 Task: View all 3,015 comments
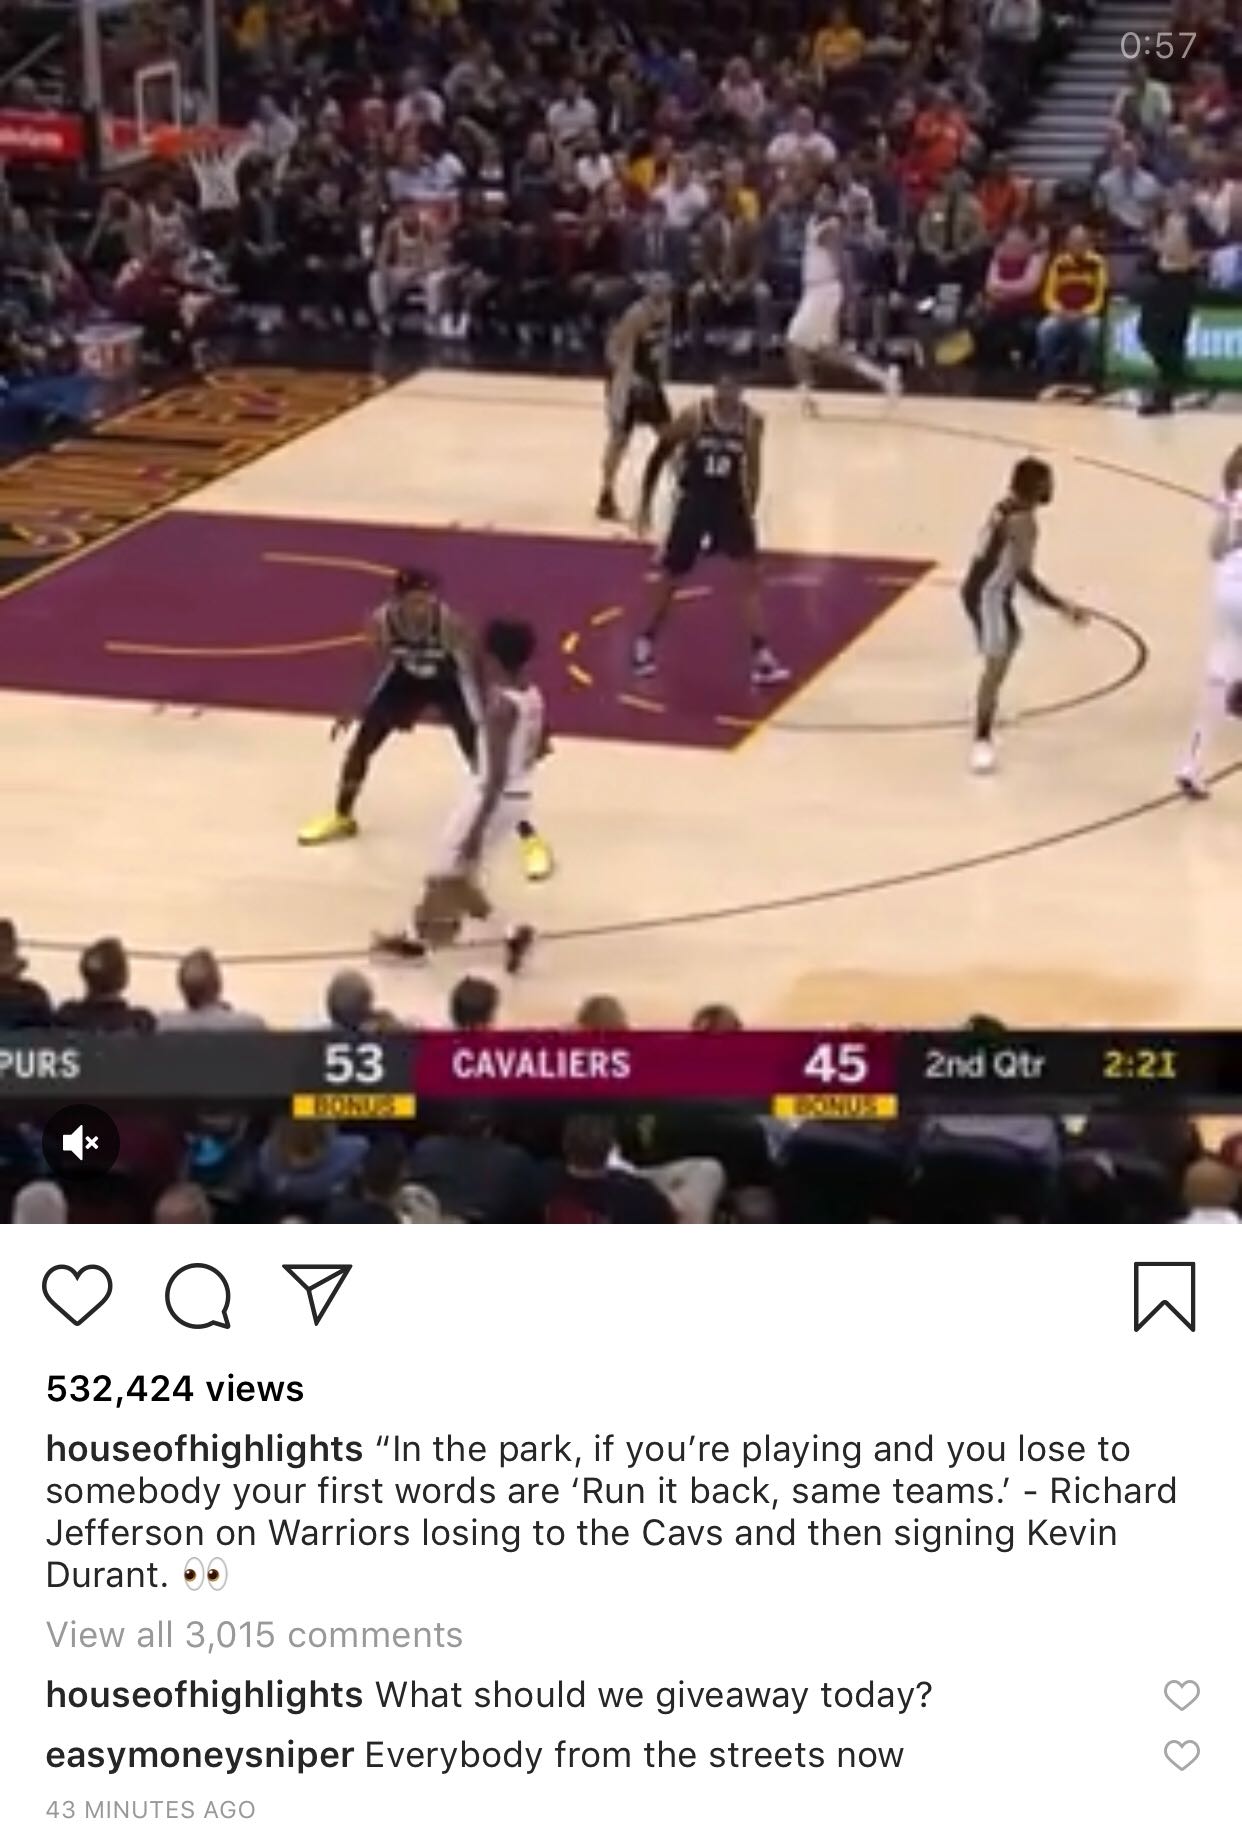coord(254,1635)
